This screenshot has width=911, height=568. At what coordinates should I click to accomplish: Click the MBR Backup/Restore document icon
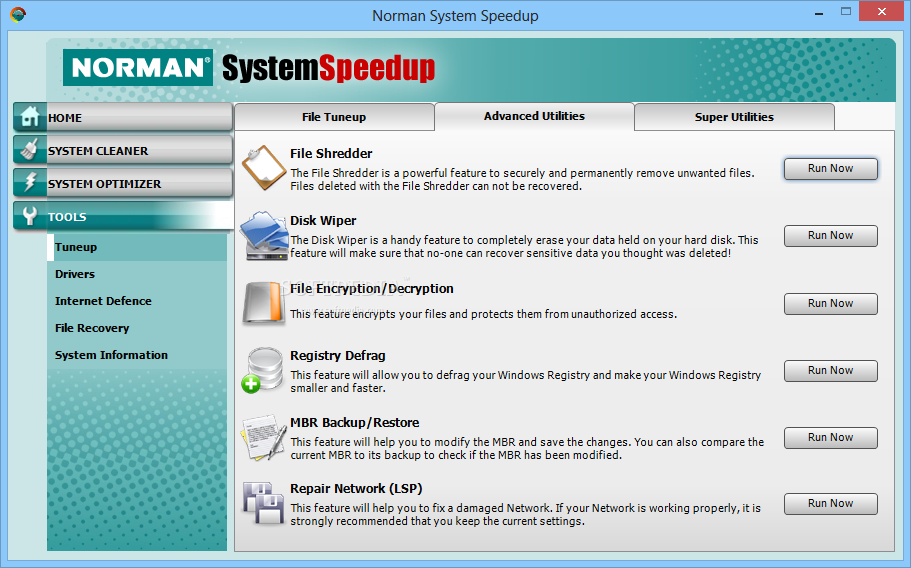pyautogui.click(x=264, y=437)
